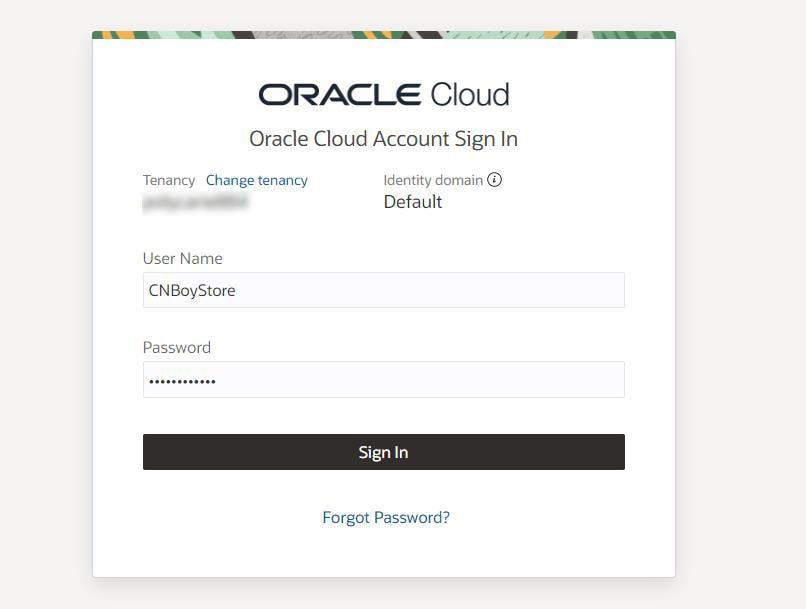The image size is (806, 609).
Task: Submit with the Sign In button
Action: [384, 452]
